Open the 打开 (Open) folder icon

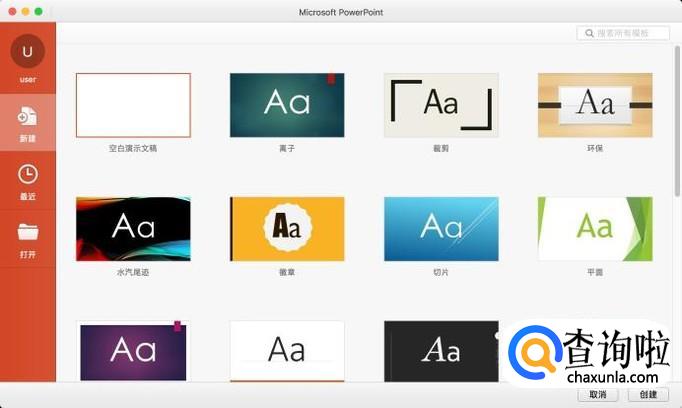[x=28, y=231]
